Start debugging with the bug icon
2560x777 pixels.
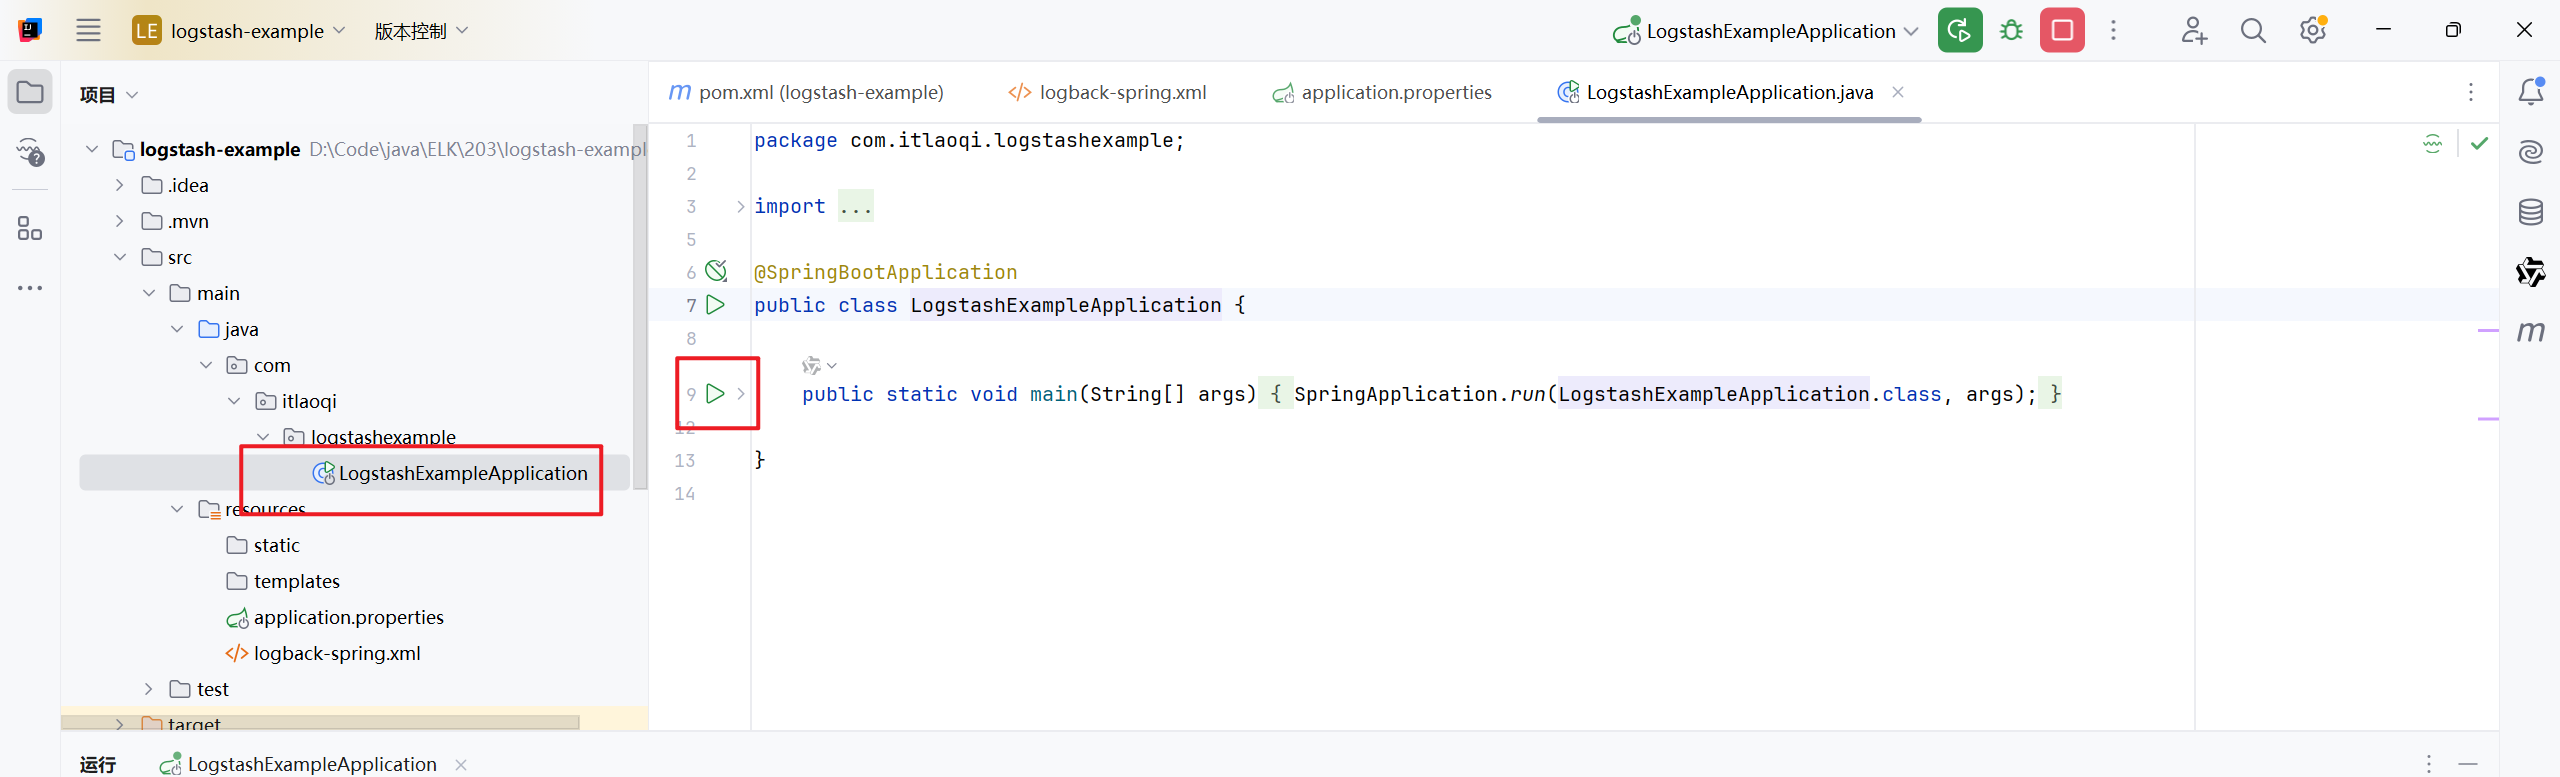(x=2011, y=30)
